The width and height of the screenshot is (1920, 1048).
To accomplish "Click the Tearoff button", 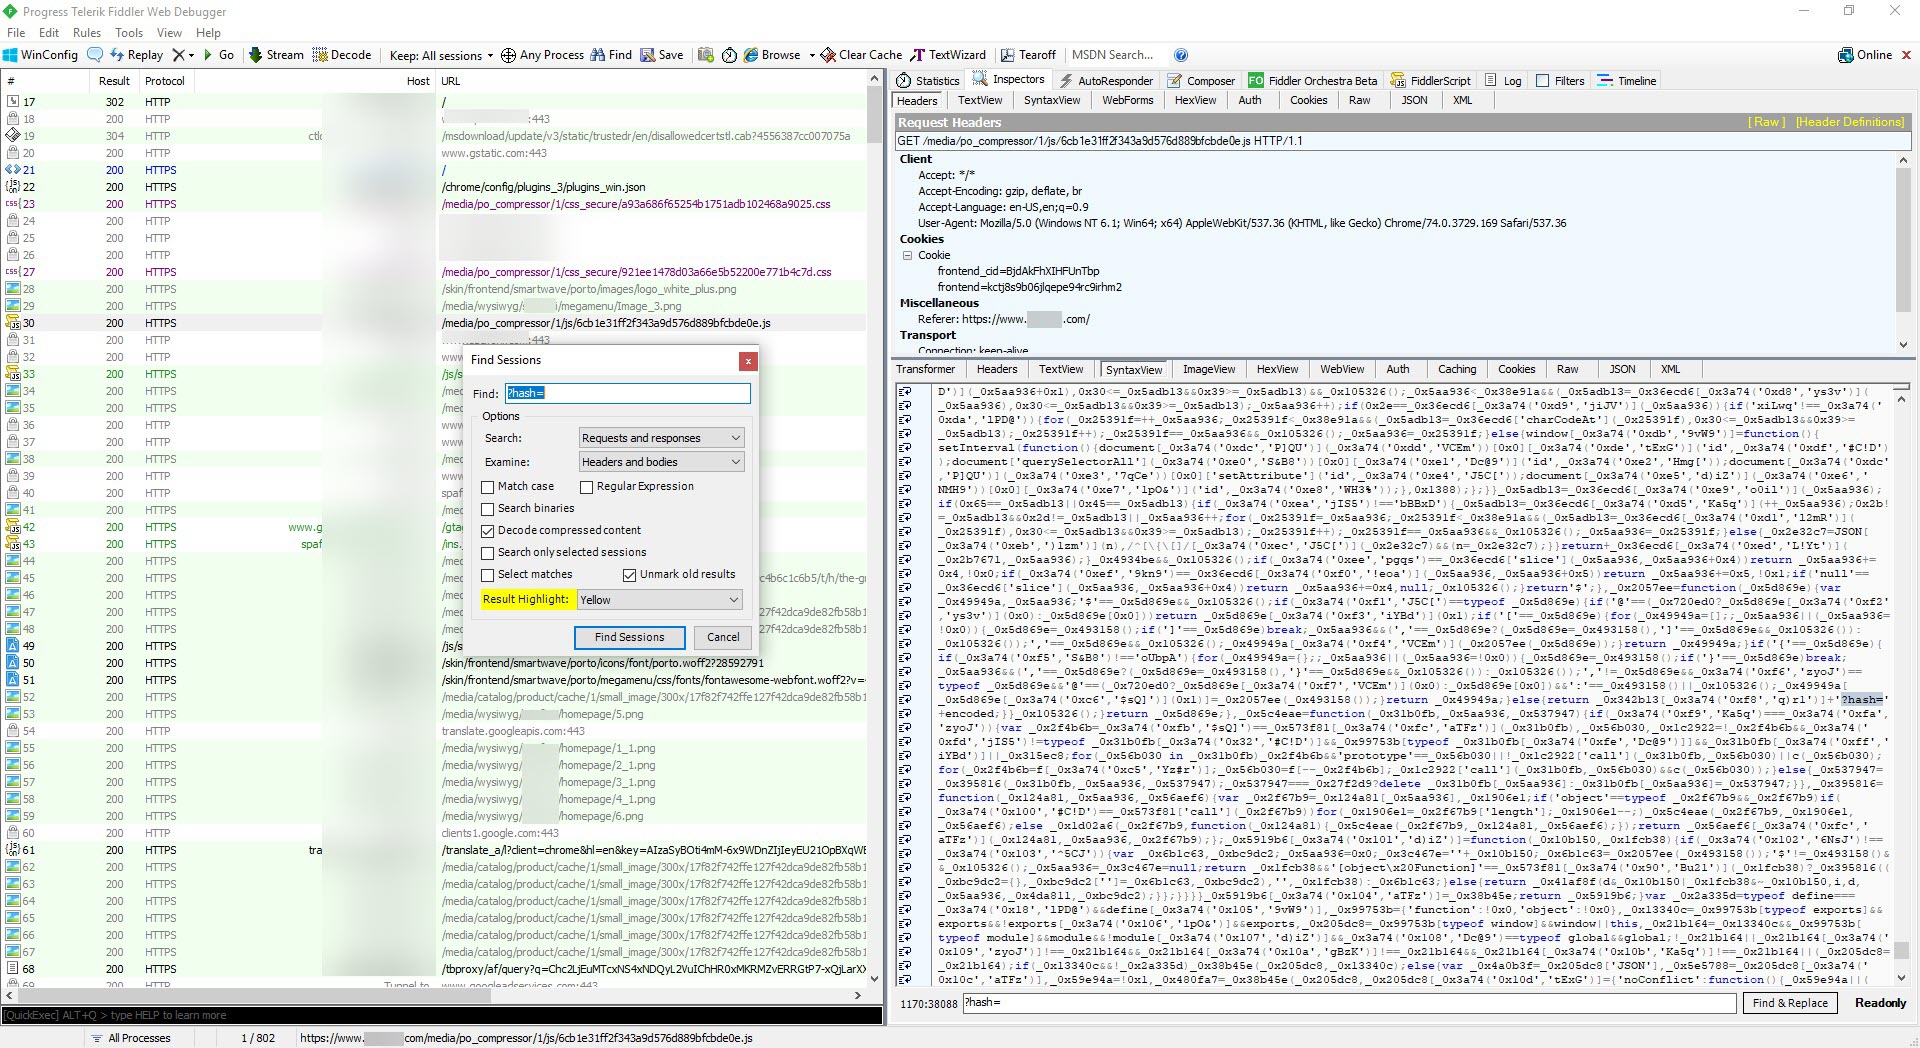I will (x=1028, y=55).
